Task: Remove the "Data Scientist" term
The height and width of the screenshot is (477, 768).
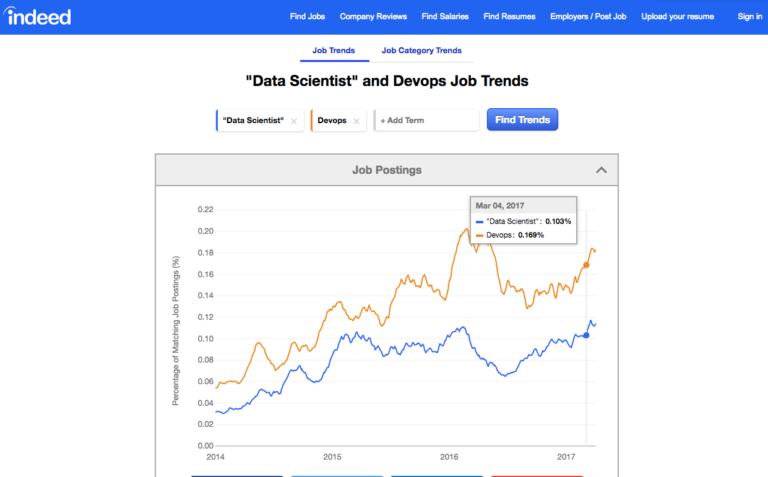Action: 294,121
